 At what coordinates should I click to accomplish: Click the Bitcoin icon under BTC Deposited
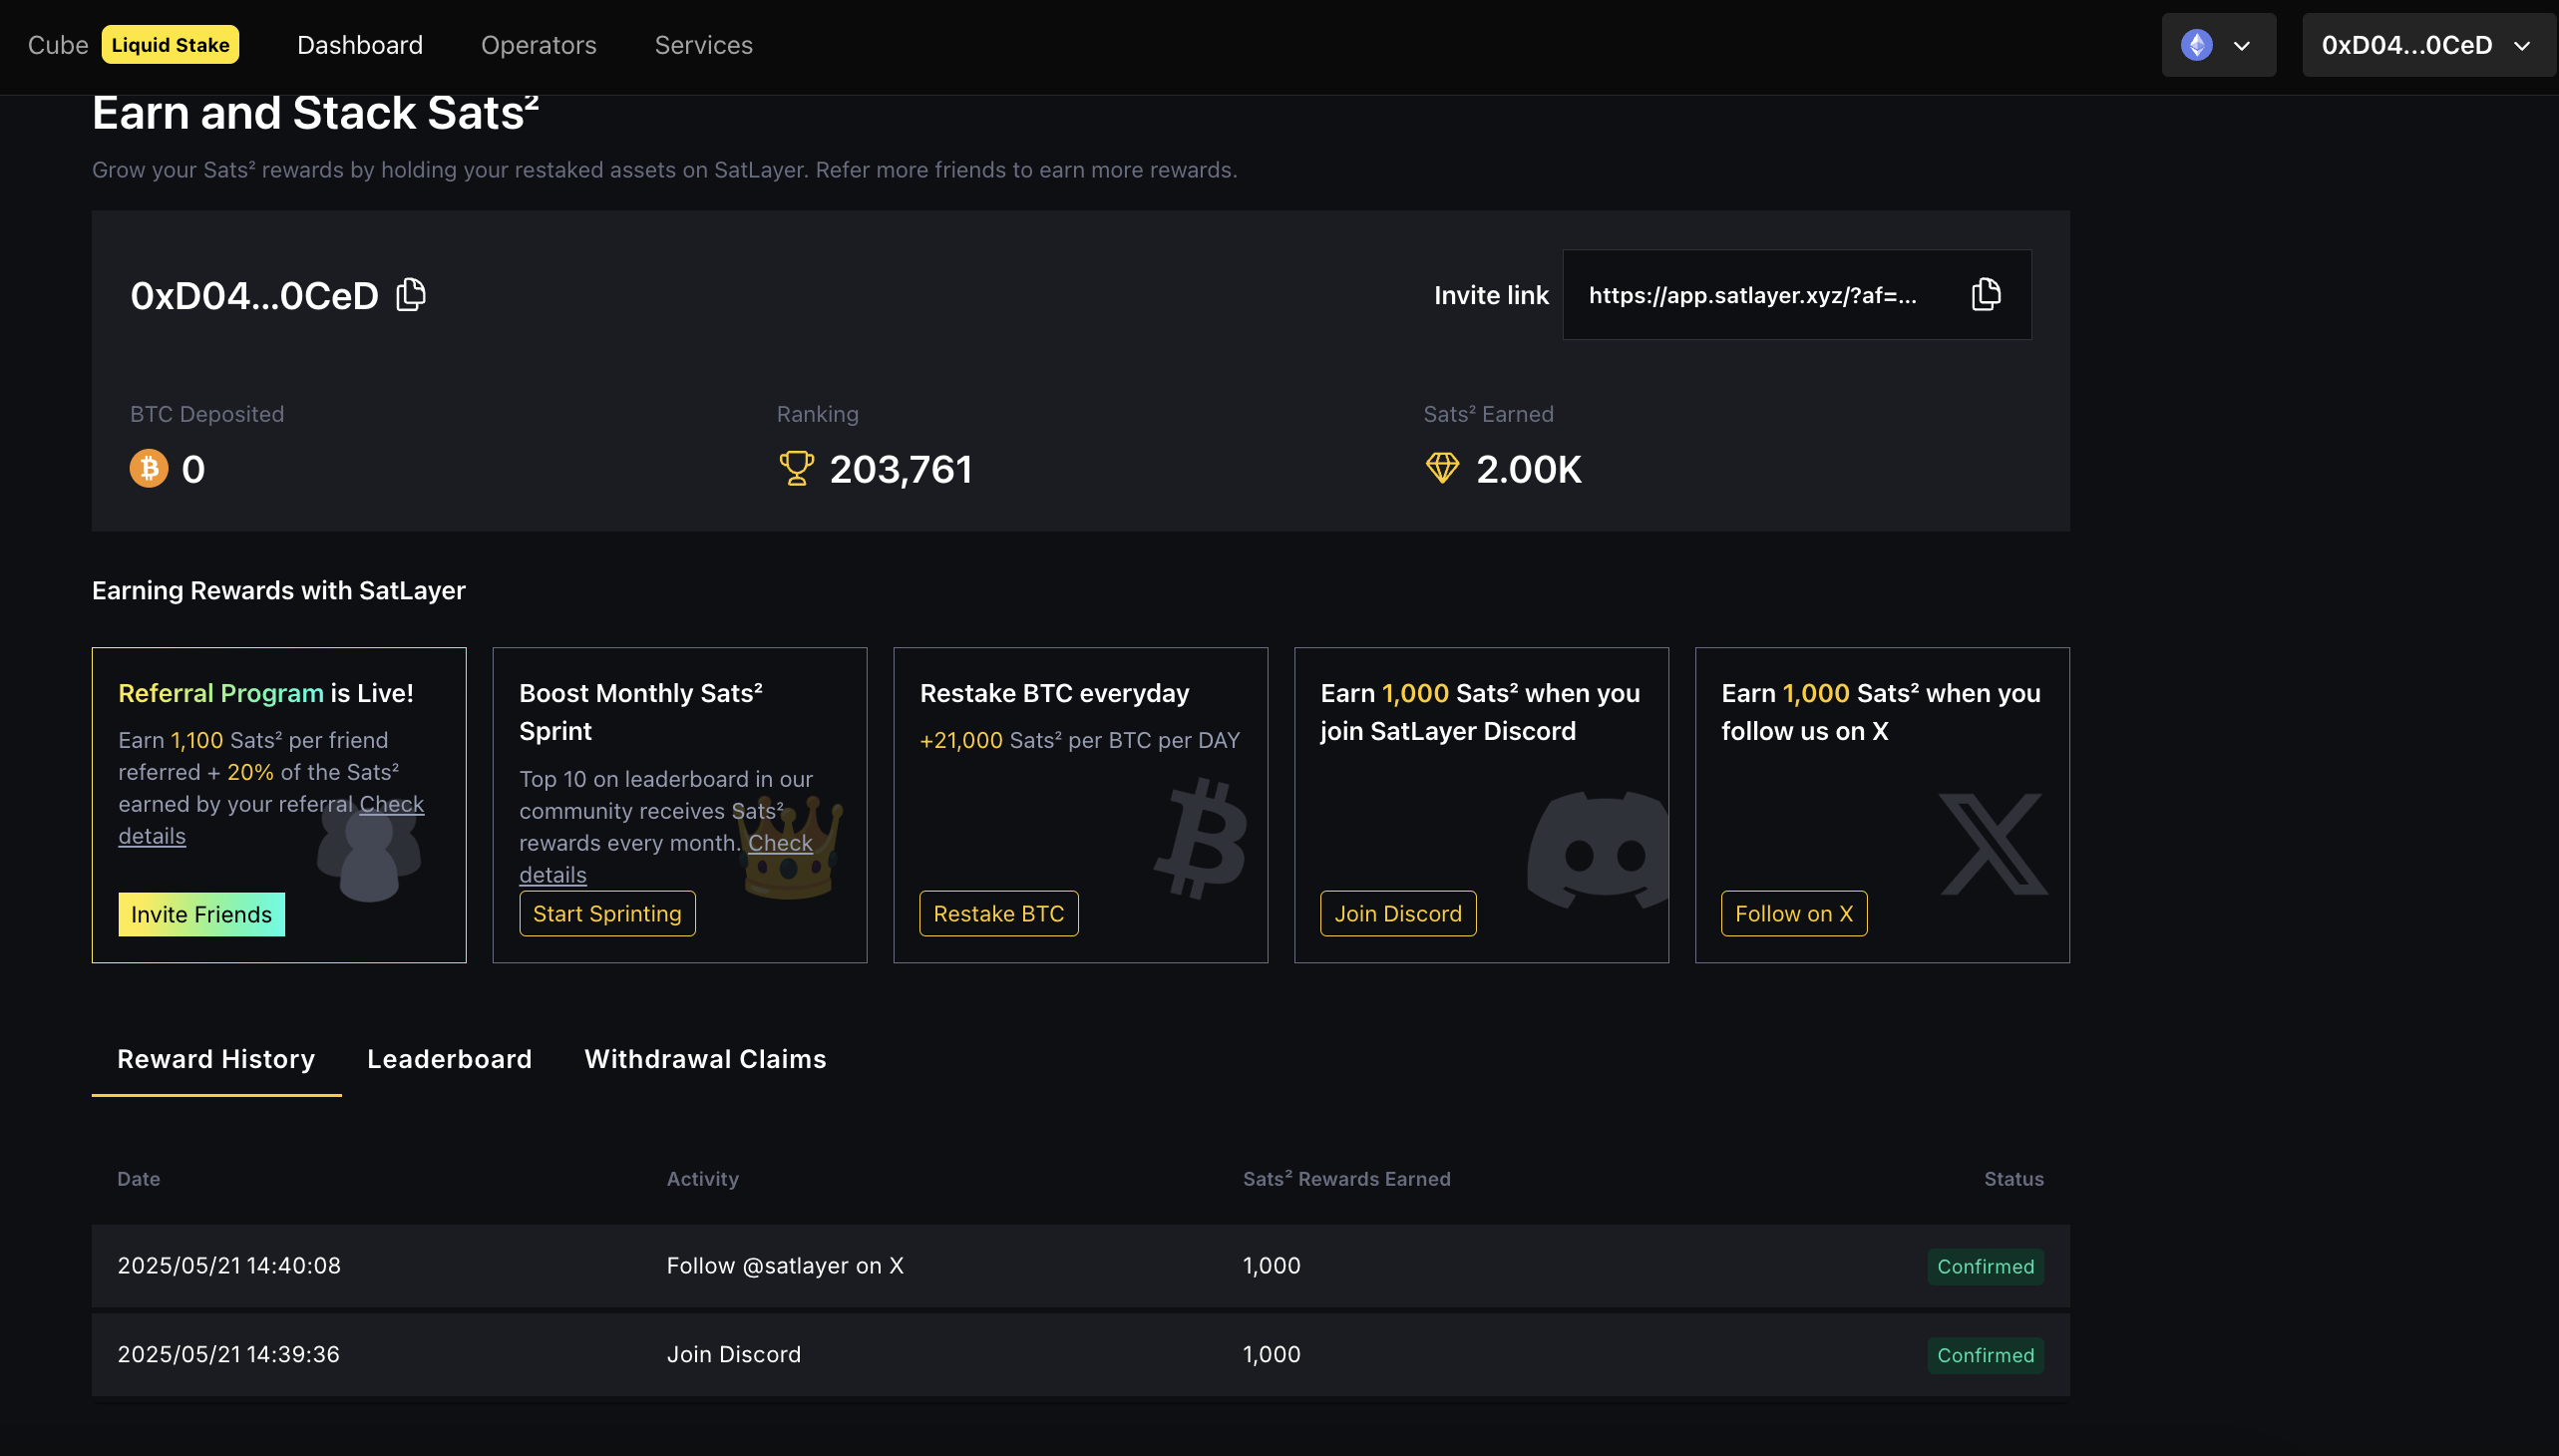149,468
